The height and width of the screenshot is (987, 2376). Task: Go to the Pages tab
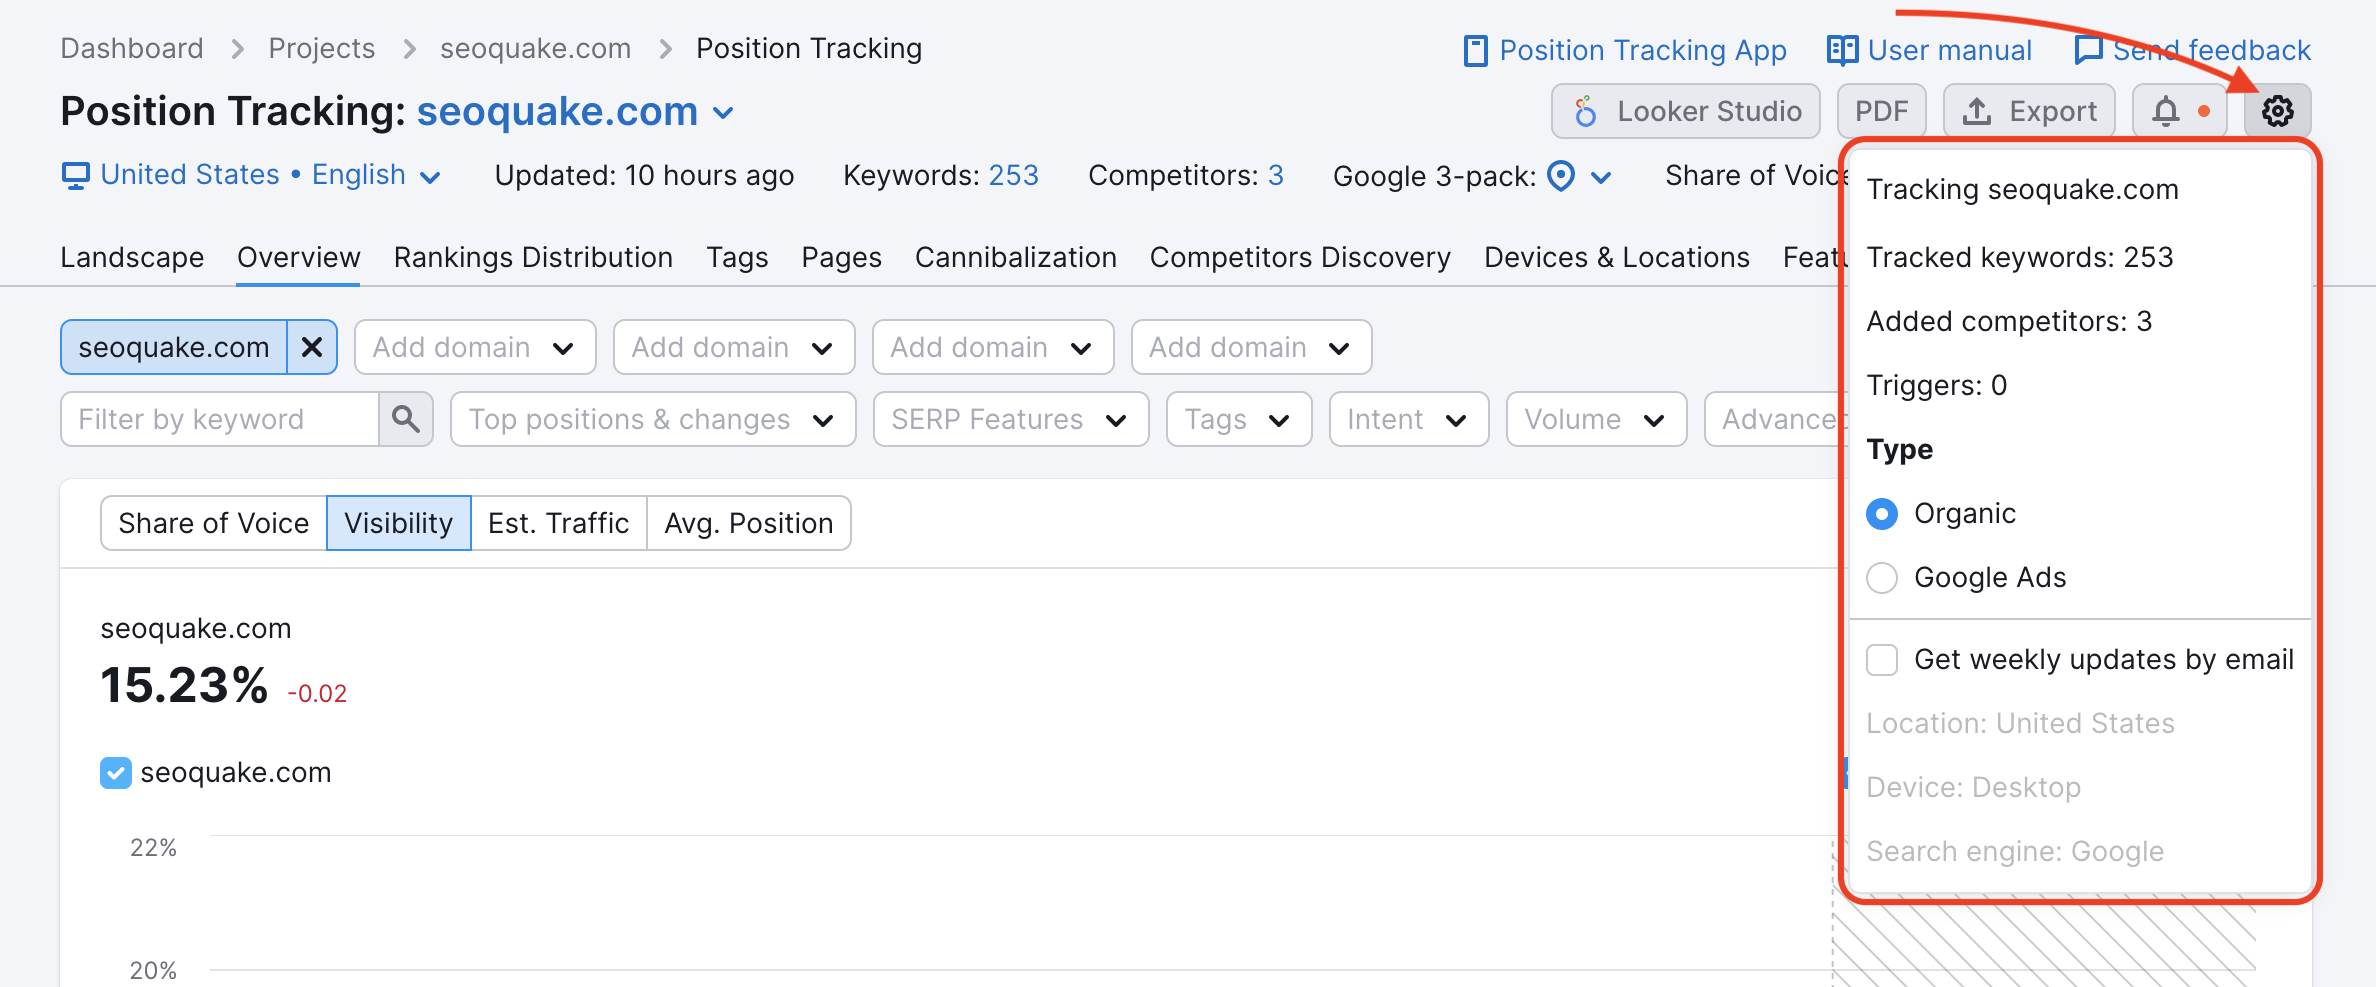[841, 258]
